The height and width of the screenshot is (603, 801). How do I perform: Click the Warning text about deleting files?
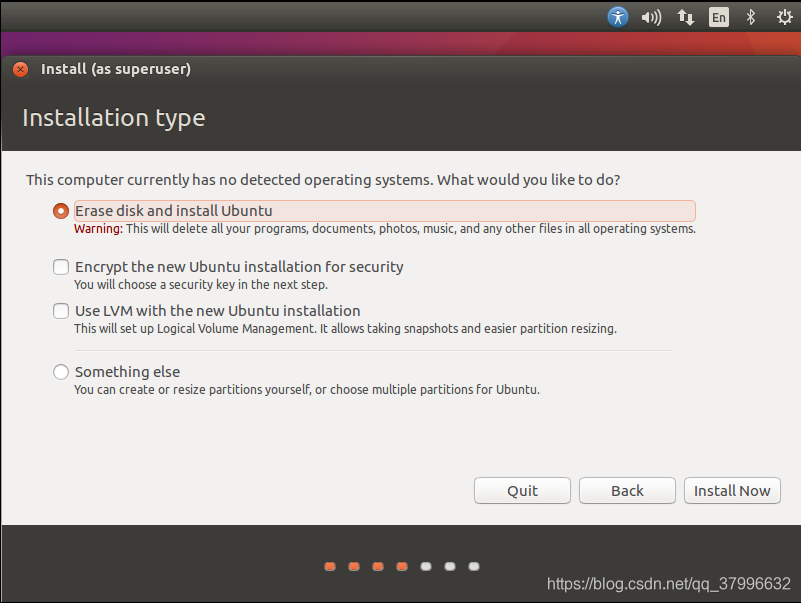(x=385, y=228)
